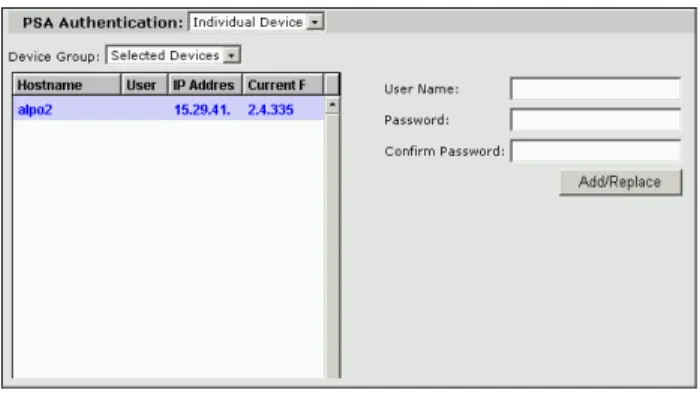
Task: Click the Add/Replace button
Action: click(x=621, y=182)
